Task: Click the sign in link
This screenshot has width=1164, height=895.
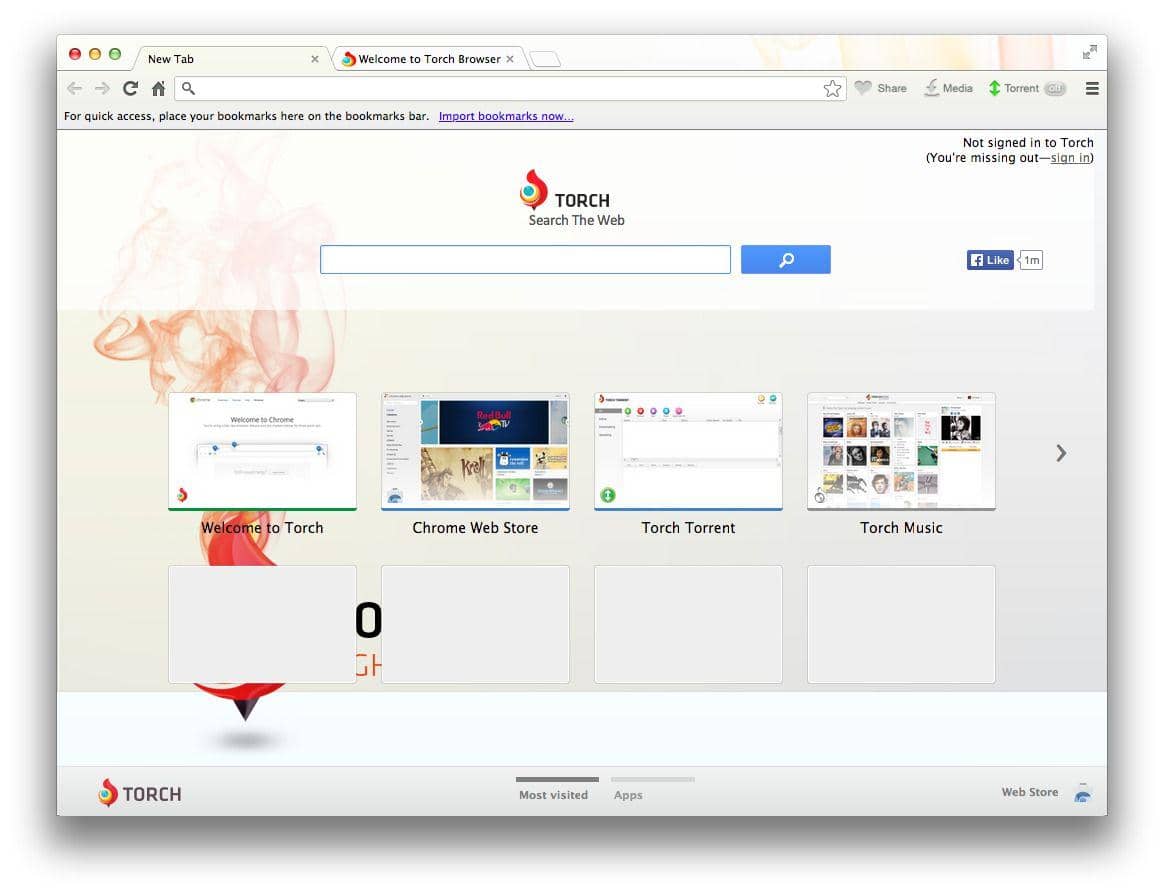Action: (x=1070, y=158)
